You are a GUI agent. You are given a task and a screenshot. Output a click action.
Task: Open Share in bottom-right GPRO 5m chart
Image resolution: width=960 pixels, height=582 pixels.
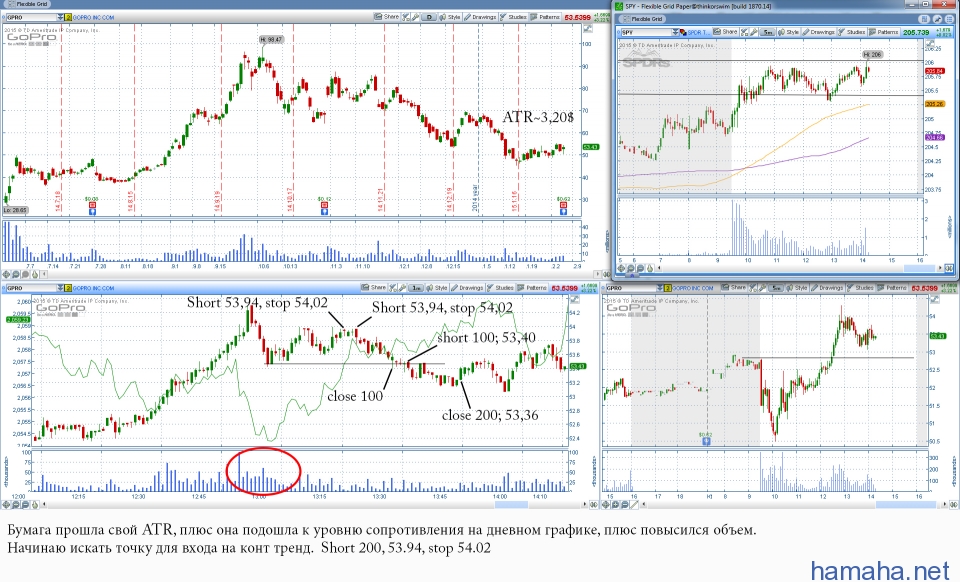[x=734, y=288]
